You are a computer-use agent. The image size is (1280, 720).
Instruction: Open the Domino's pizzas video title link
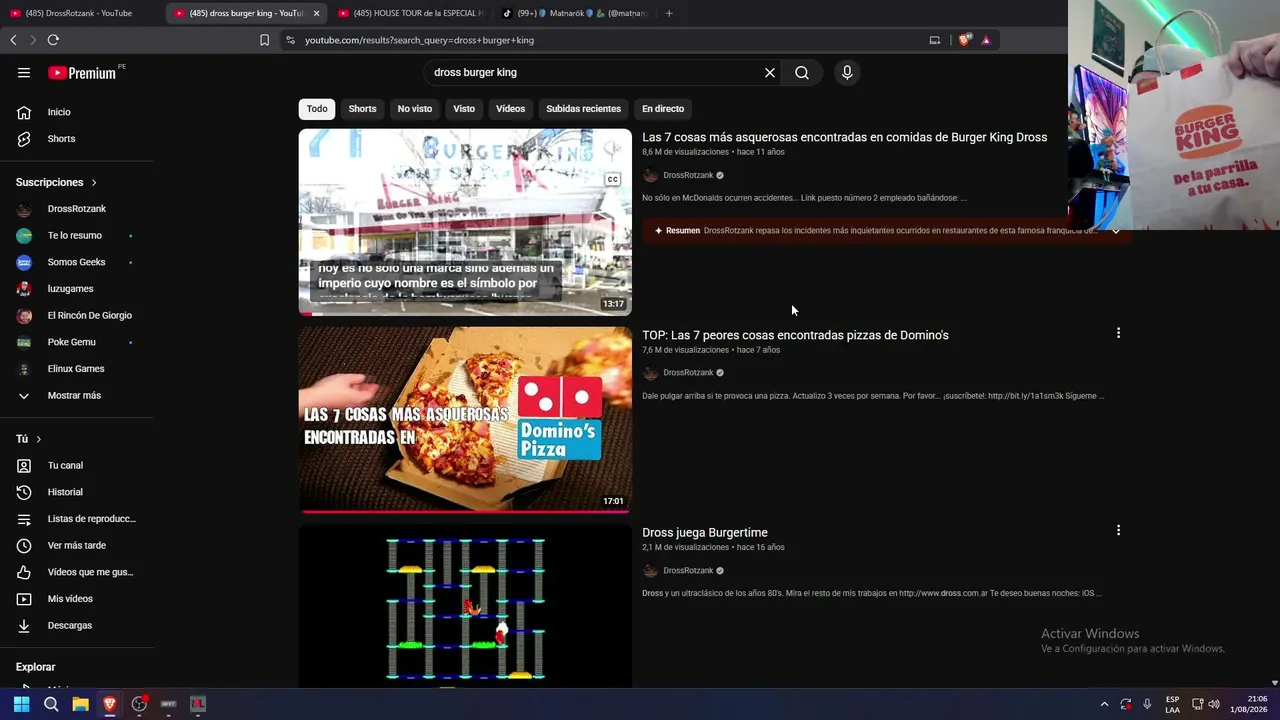point(795,335)
